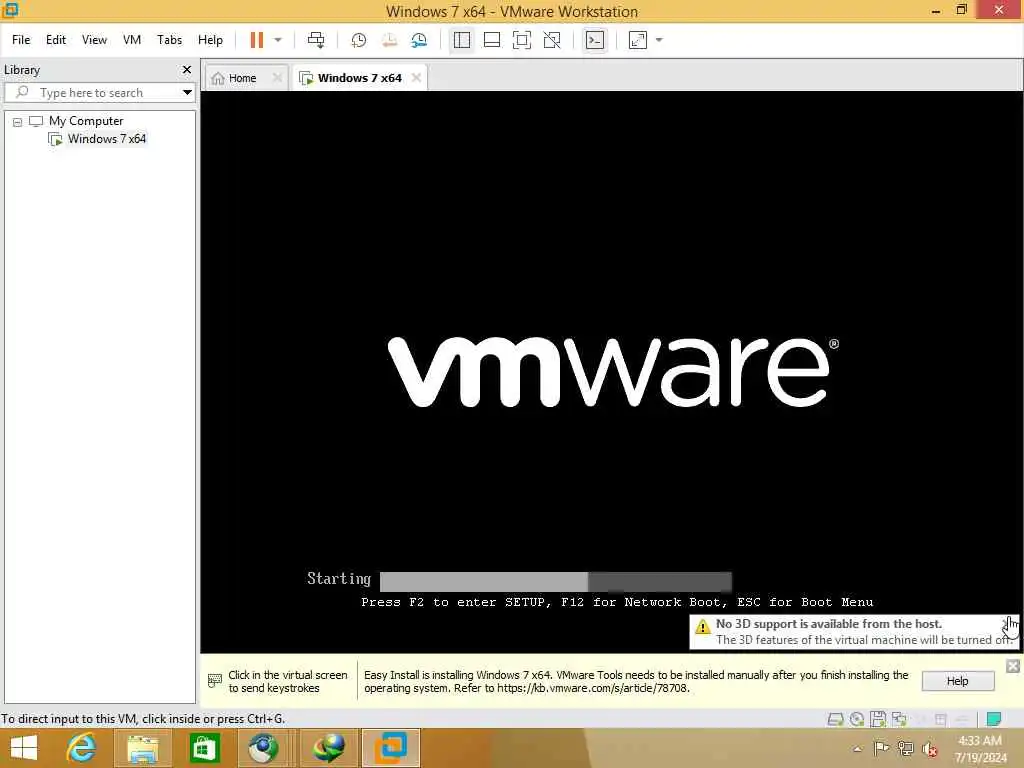Click the Action Center flag icon
The image size is (1024, 768).
tap(881, 748)
